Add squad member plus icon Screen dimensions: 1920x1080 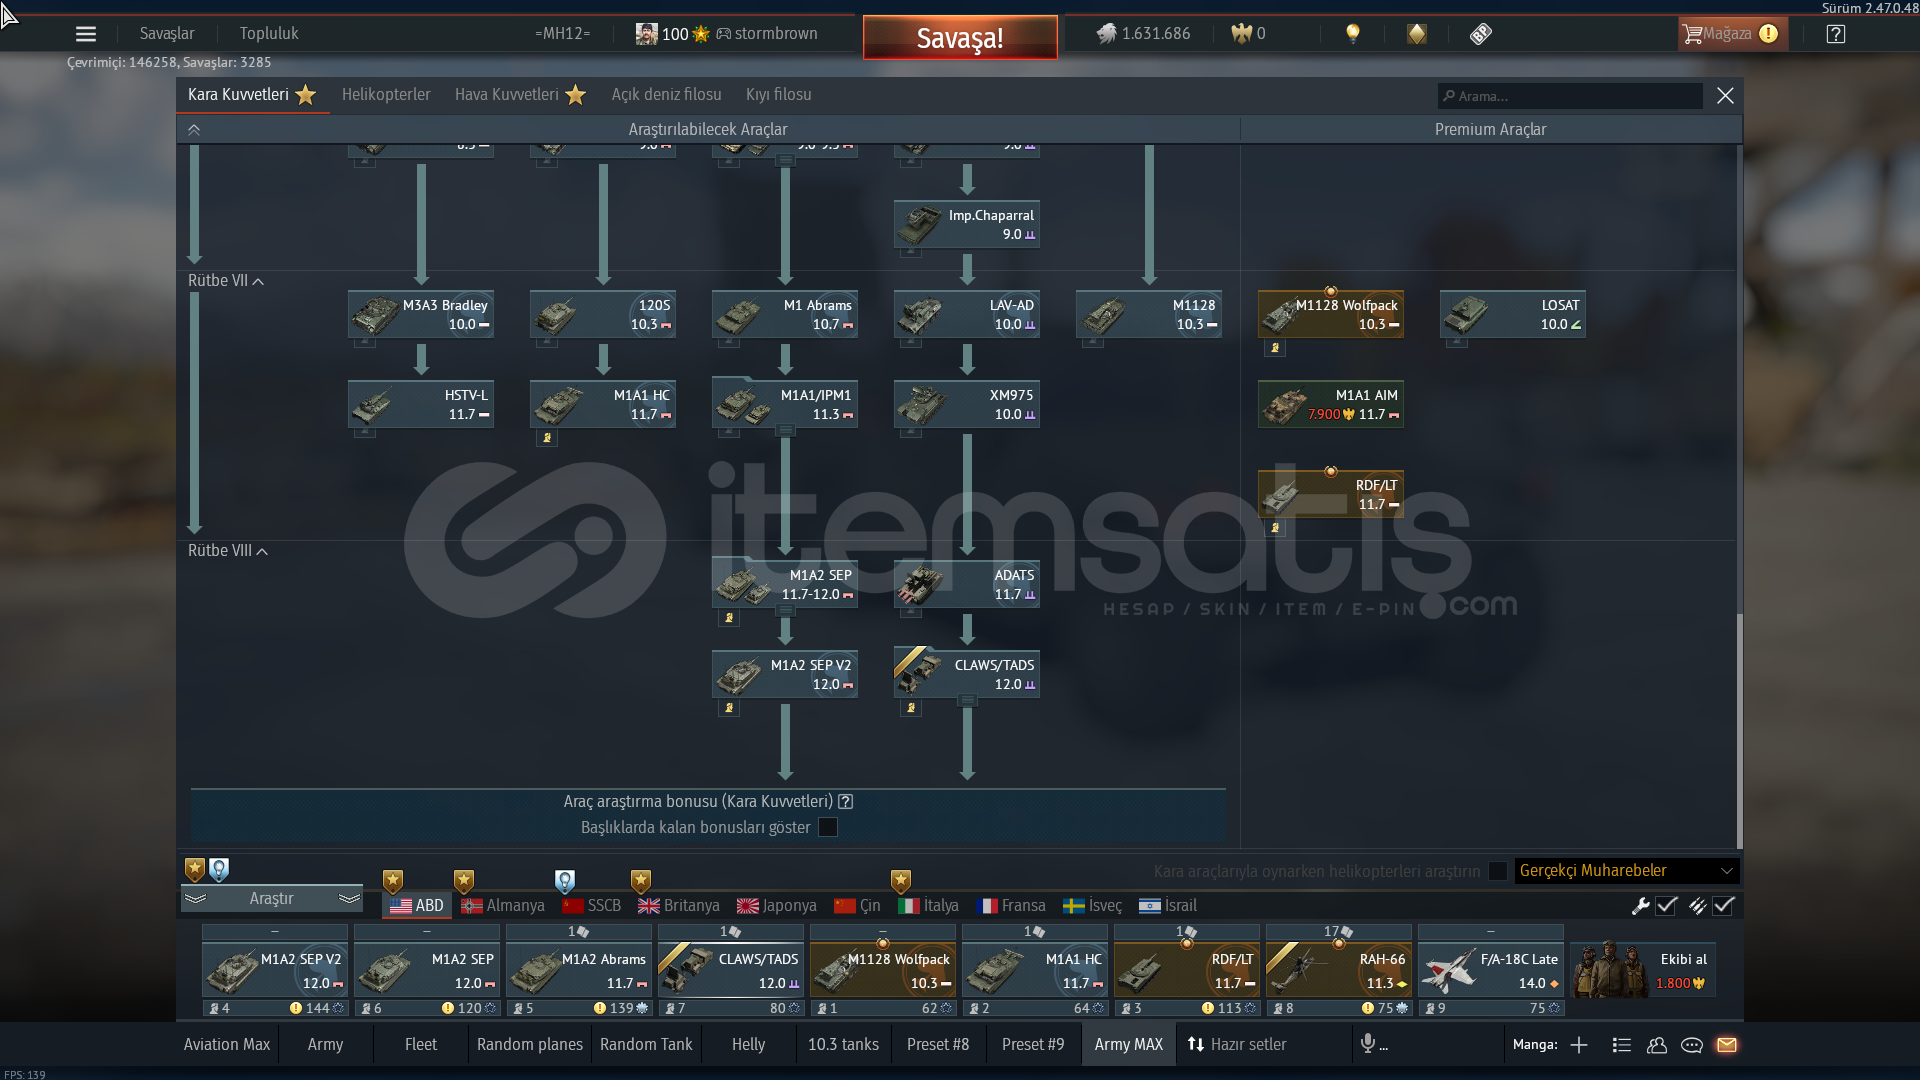[1579, 1045]
